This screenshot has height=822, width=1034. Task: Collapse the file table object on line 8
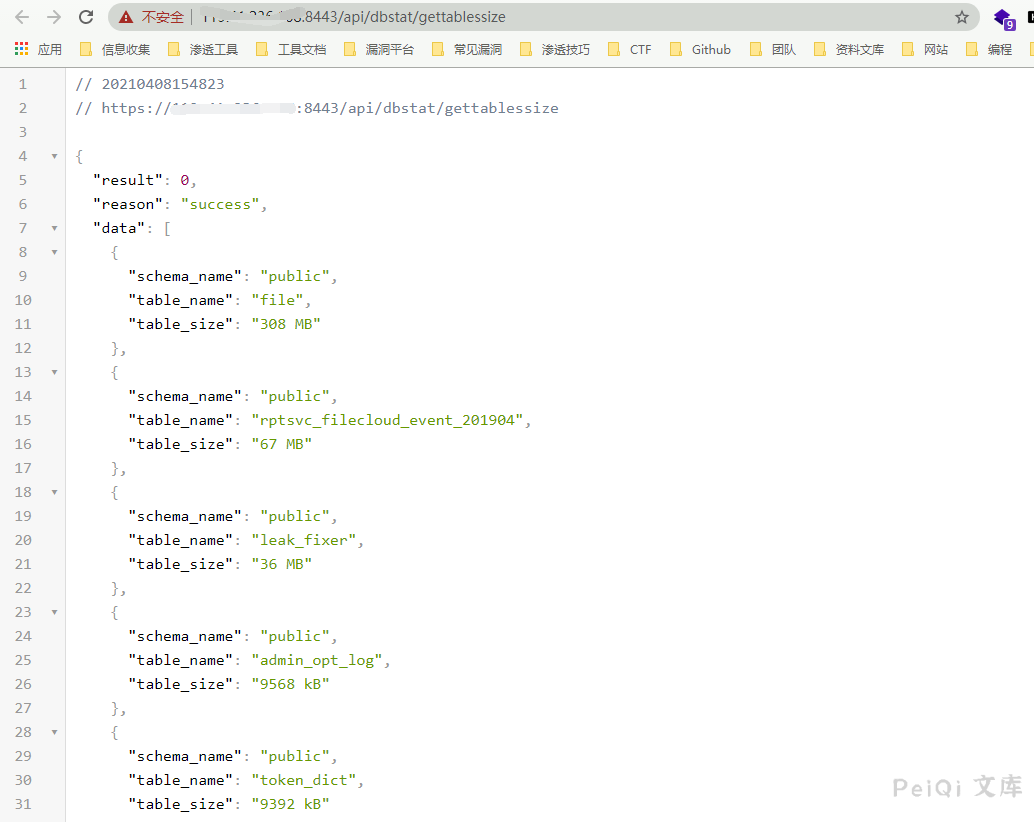[54, 252]
